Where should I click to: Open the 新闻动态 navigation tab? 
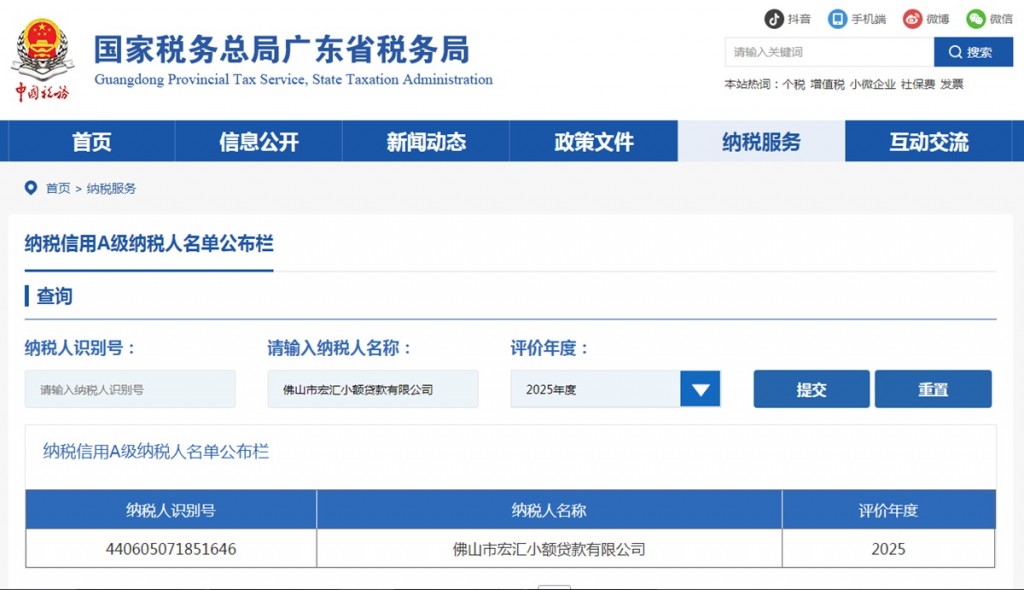tap(426, 141)
